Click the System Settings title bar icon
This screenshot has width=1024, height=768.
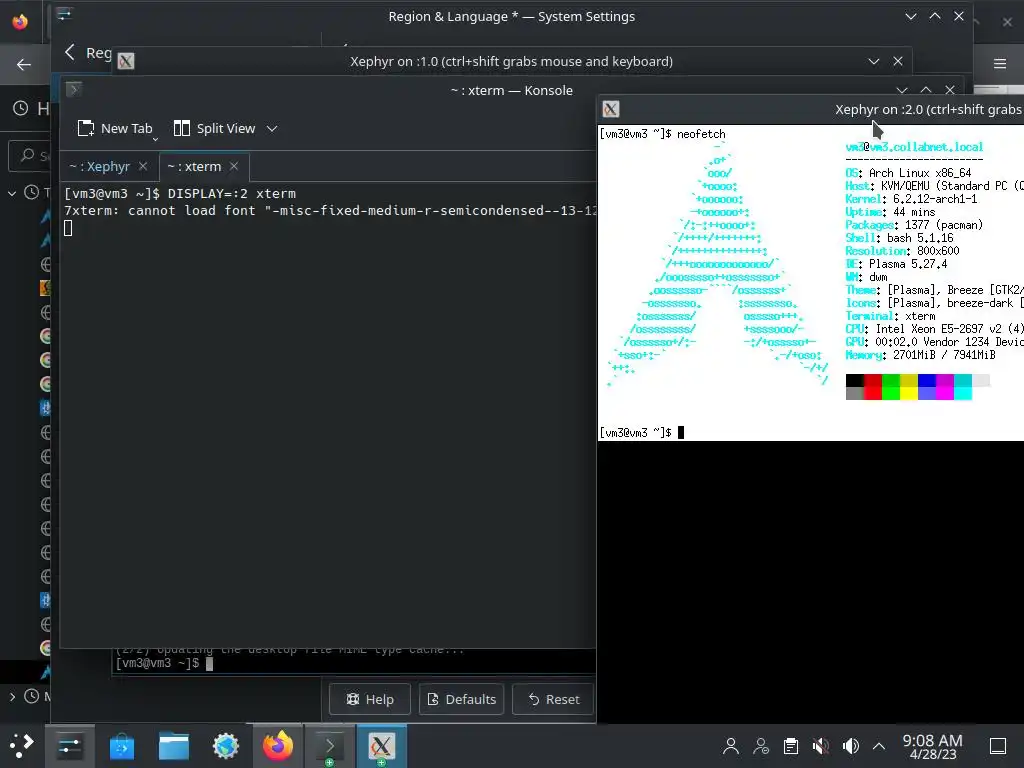(64, 14)
